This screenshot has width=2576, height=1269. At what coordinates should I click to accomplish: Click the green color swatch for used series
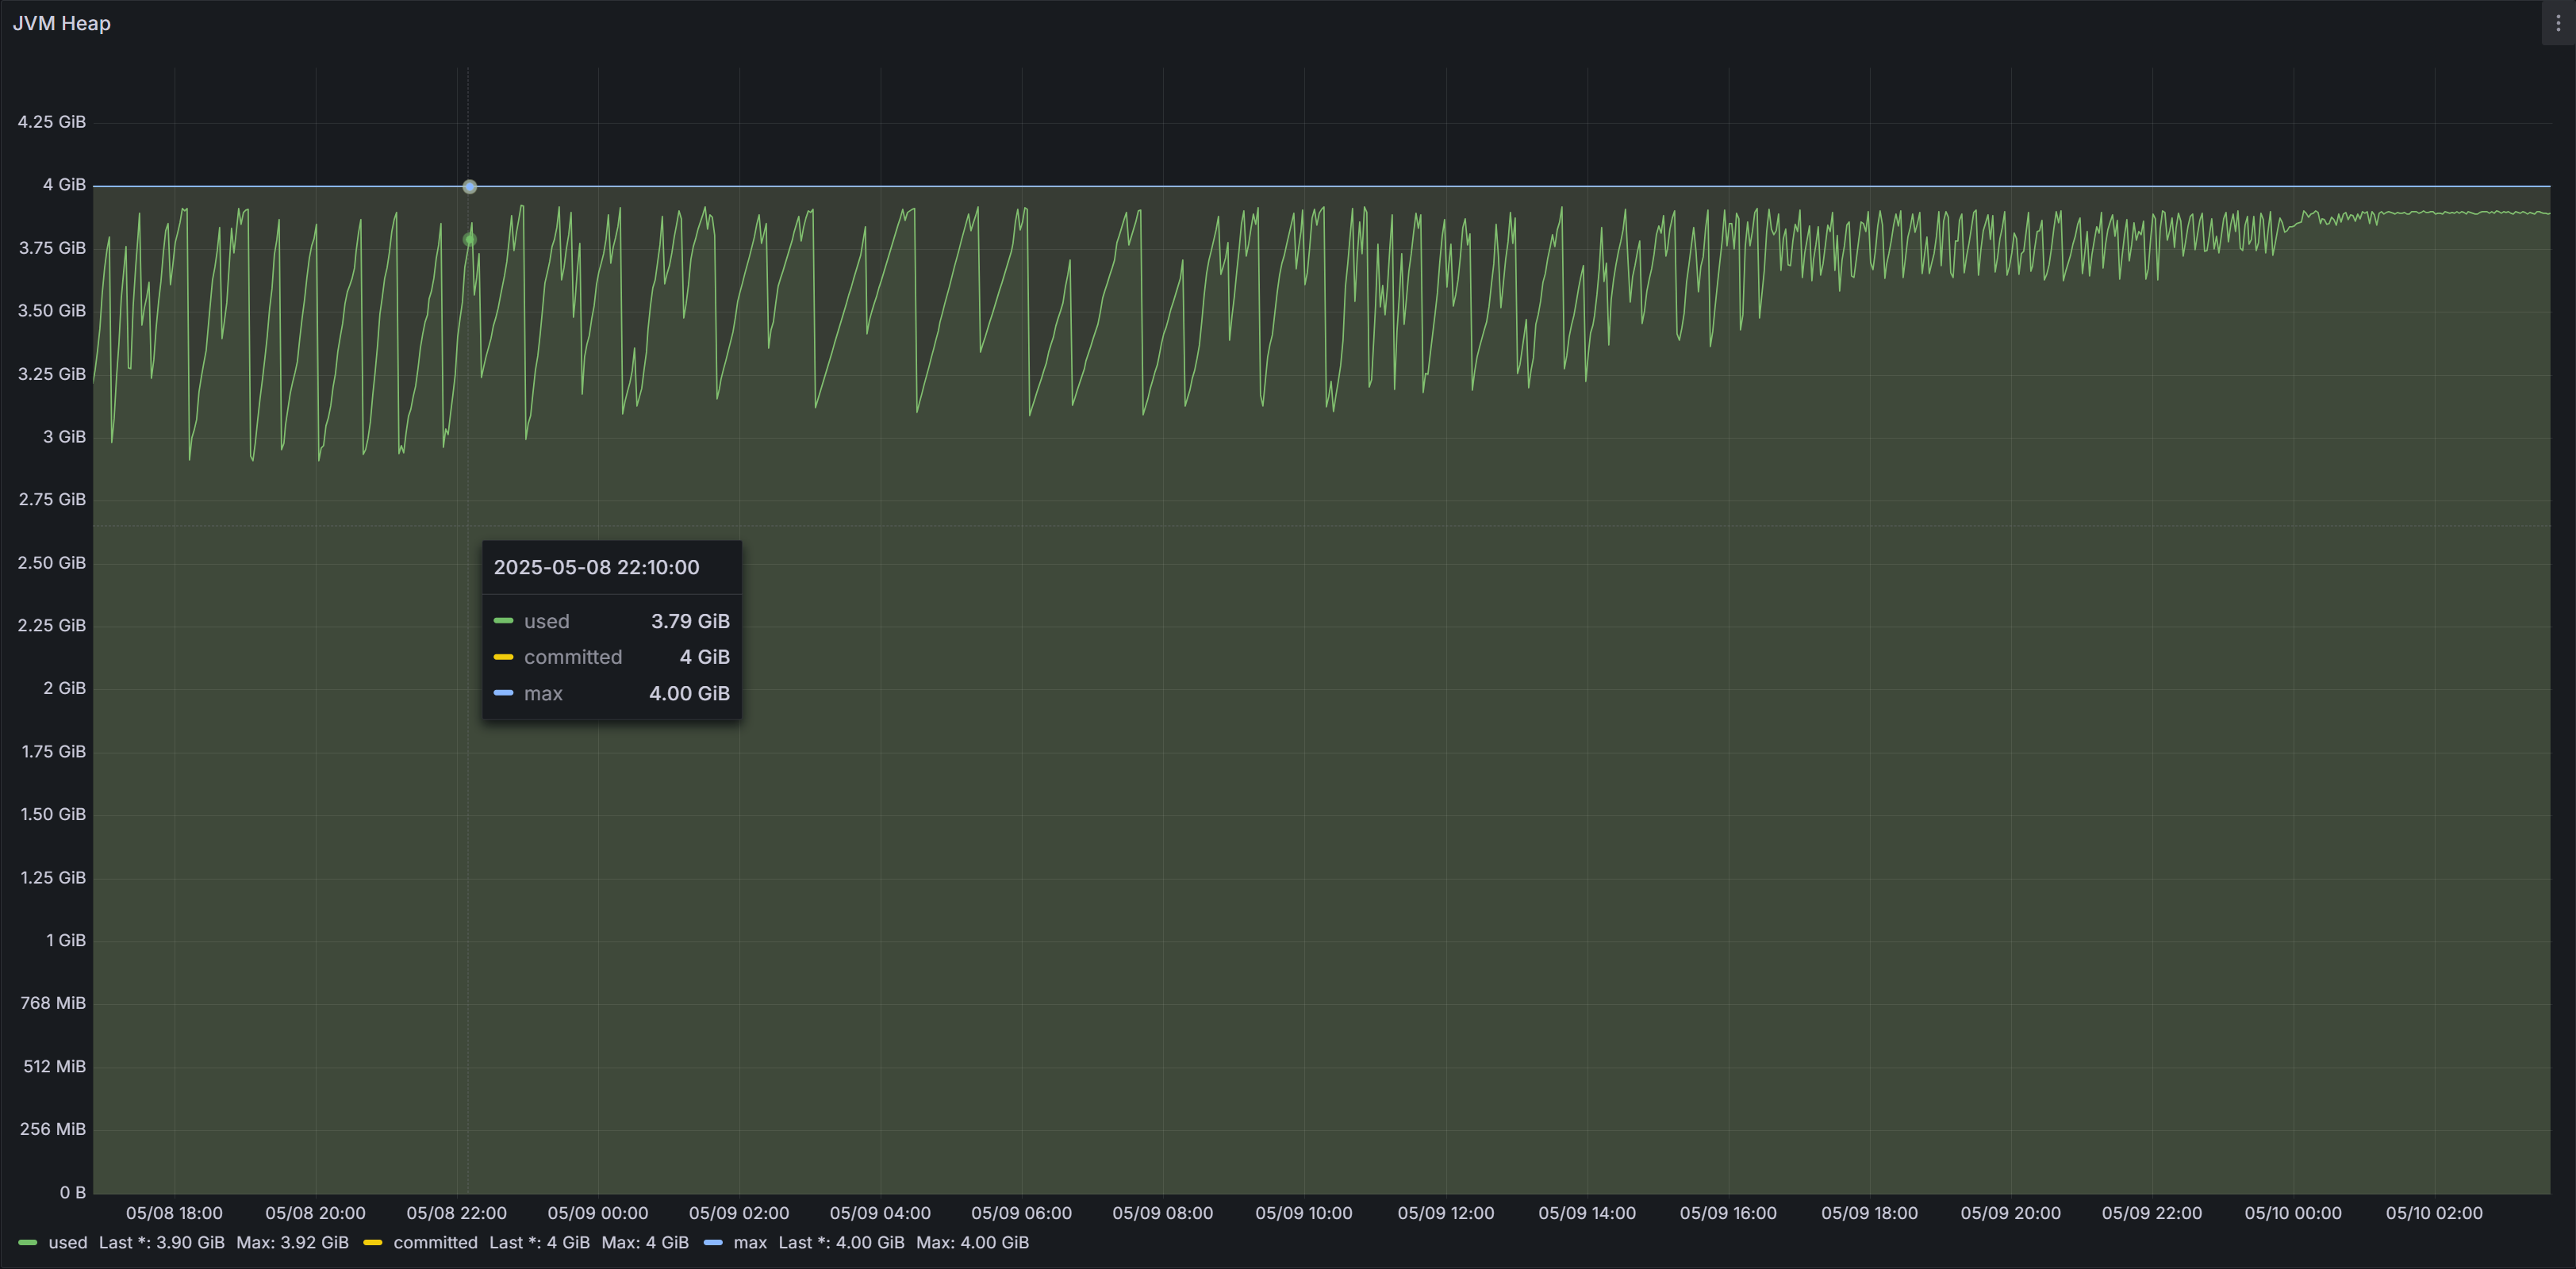pos(28,1243)
